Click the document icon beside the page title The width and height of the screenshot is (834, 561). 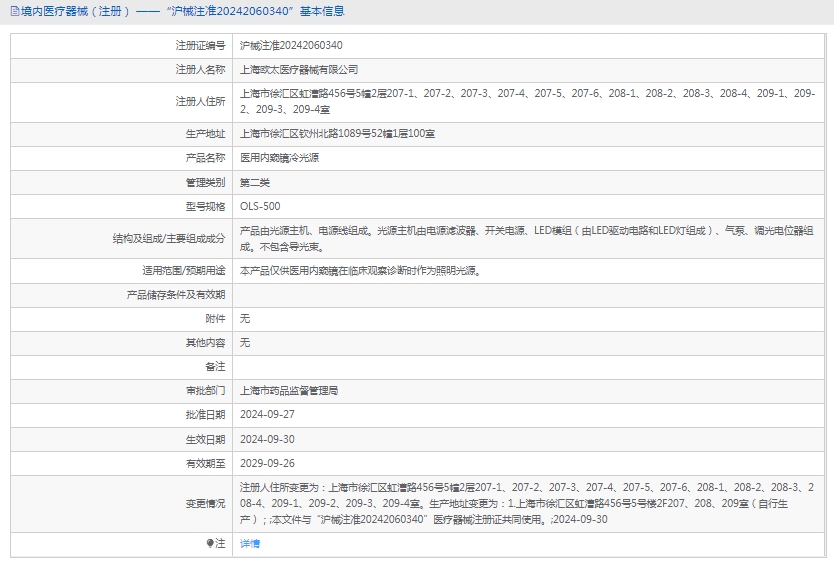15,12
